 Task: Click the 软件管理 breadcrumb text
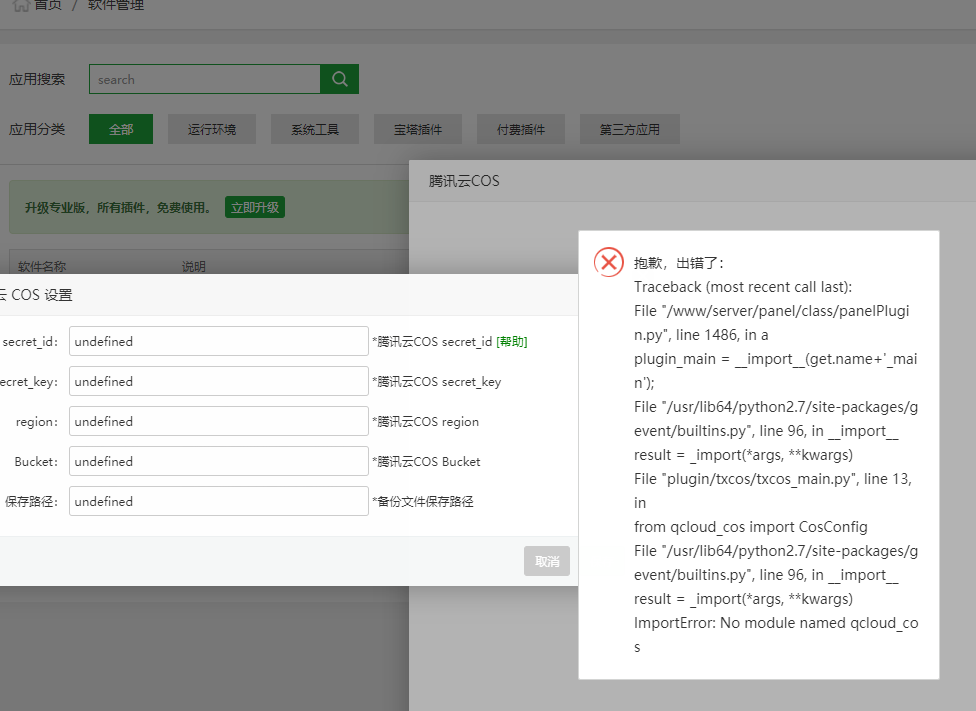pos(116,5)
